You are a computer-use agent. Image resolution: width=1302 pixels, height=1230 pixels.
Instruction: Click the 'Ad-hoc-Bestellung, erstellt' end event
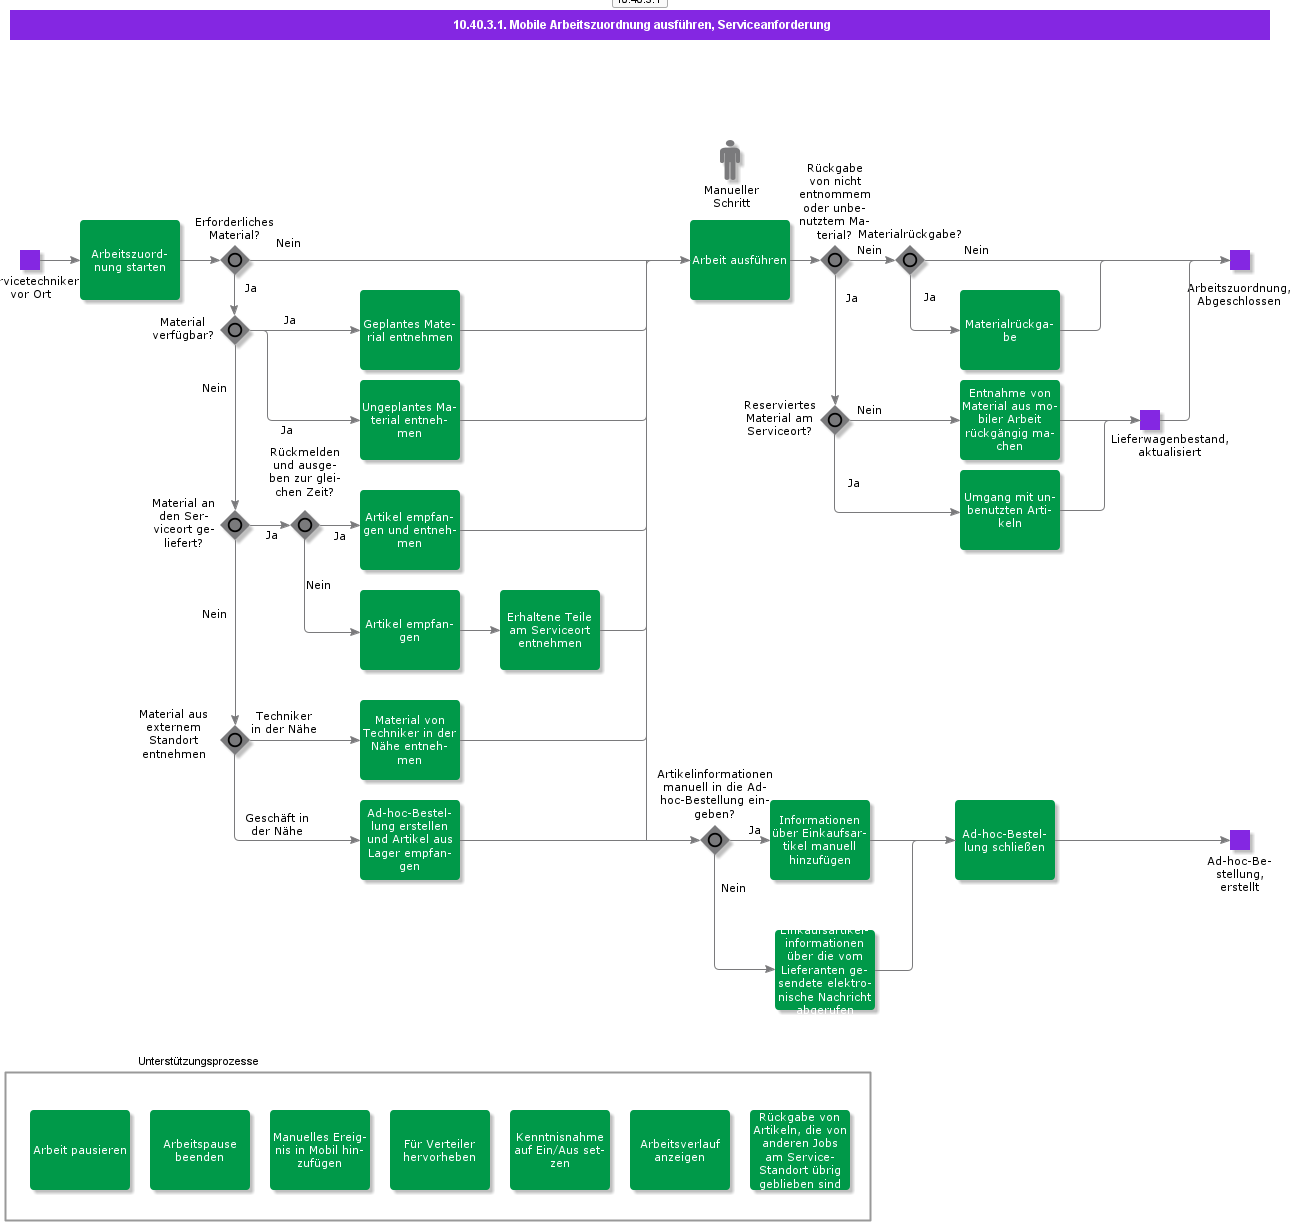(1240, 840)
